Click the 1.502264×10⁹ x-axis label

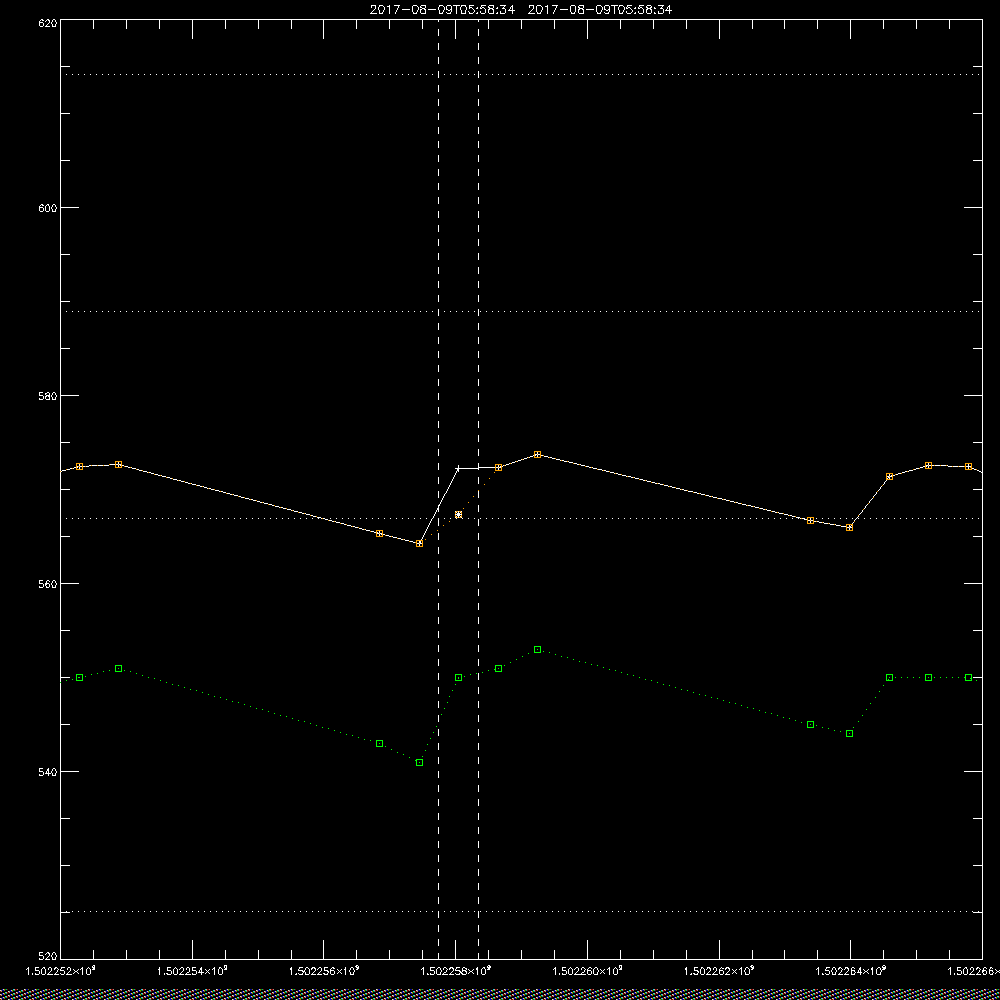pos(851,971)
